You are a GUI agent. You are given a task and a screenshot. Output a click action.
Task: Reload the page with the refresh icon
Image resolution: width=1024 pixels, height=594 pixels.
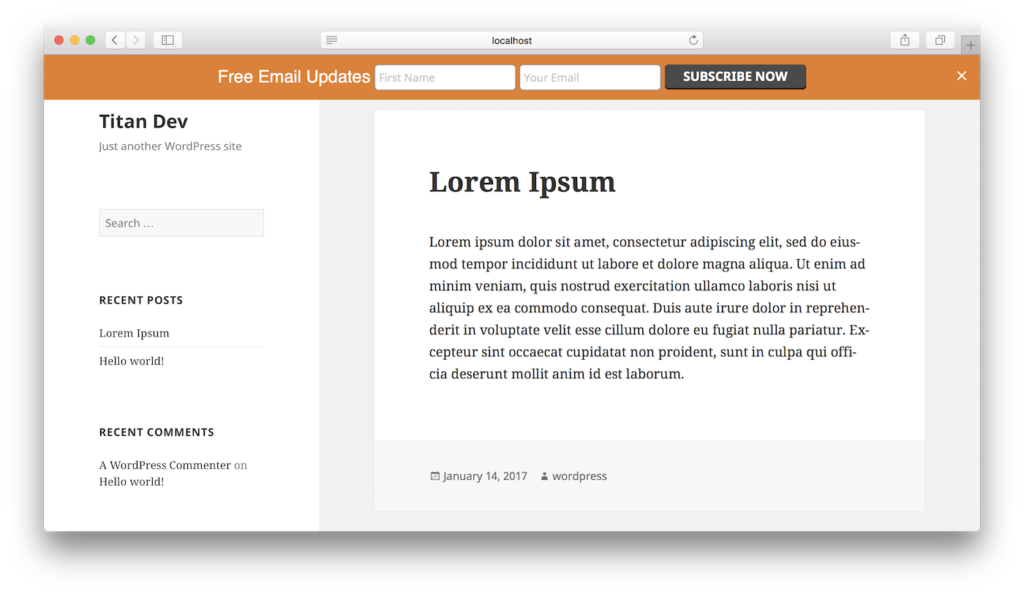tap(693, 40)
